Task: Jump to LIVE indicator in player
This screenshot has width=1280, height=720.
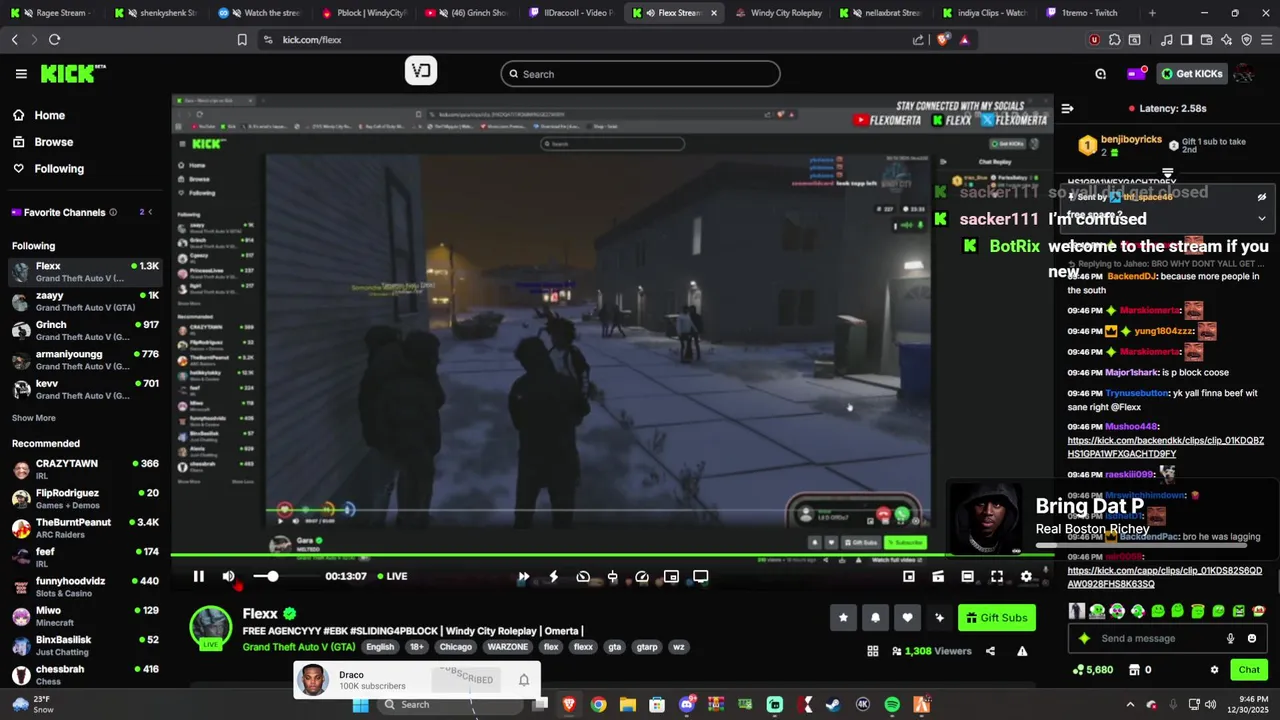Action: (392, 576)
